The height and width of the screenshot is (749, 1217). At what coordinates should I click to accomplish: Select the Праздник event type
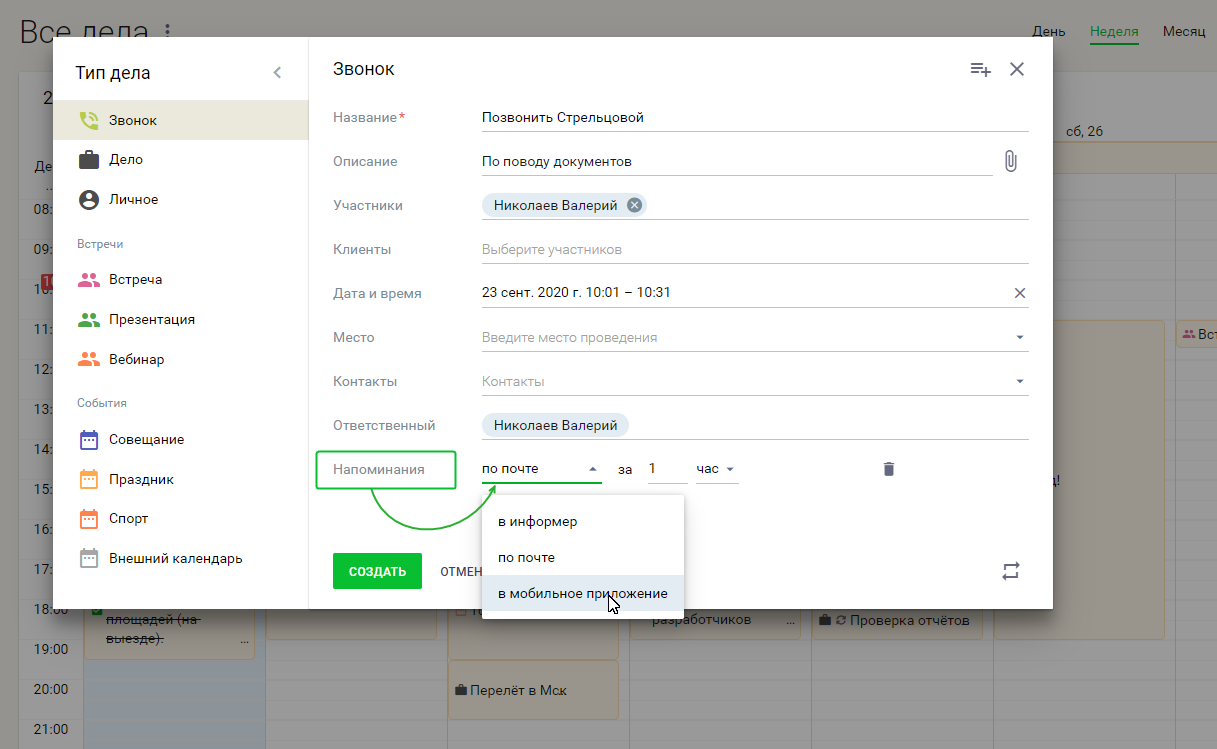coord(180,479)
